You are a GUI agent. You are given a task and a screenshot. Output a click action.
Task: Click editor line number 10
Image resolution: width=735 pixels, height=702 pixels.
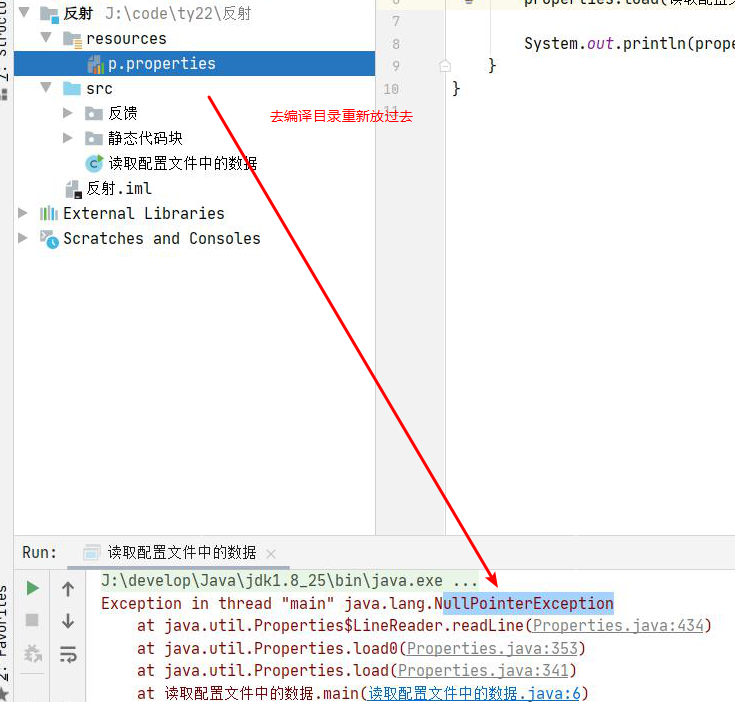(391, 89)
